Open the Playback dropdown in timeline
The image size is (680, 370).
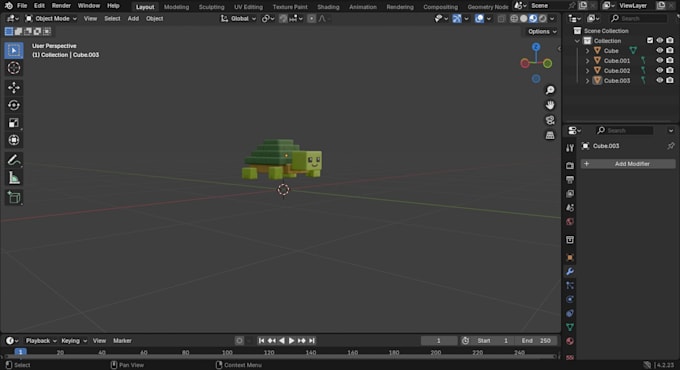click(41, 341)
